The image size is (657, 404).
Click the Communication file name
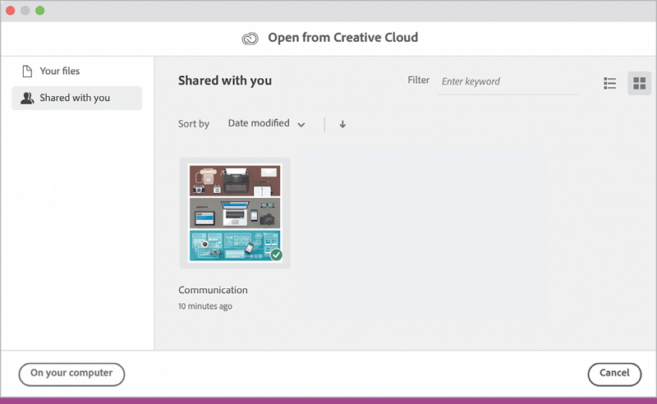(213, 290)
